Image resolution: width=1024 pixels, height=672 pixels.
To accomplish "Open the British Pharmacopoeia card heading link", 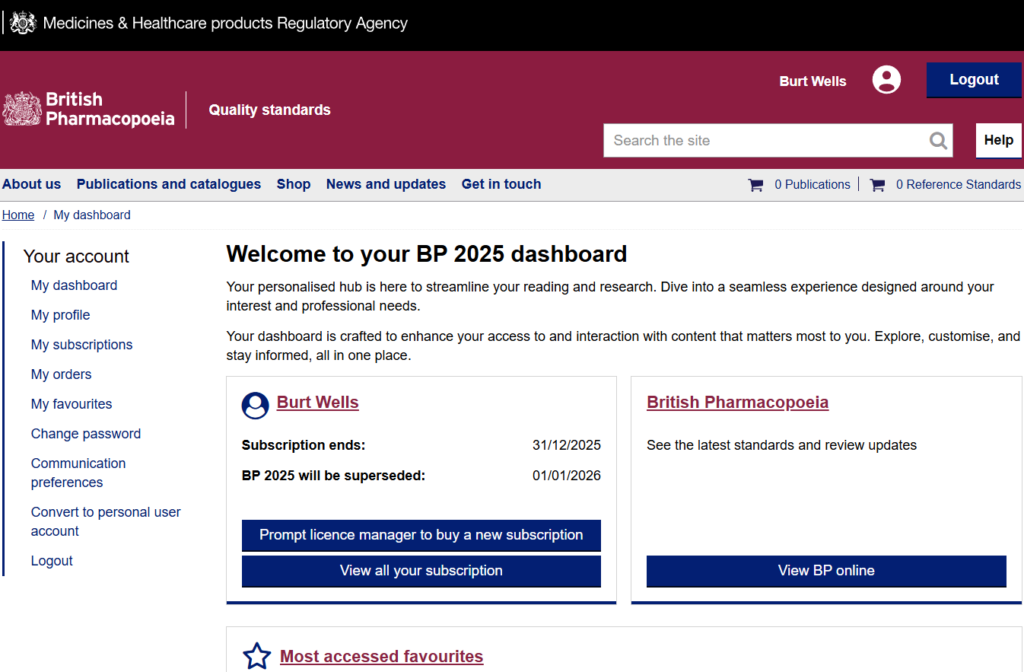I will 737,402.
